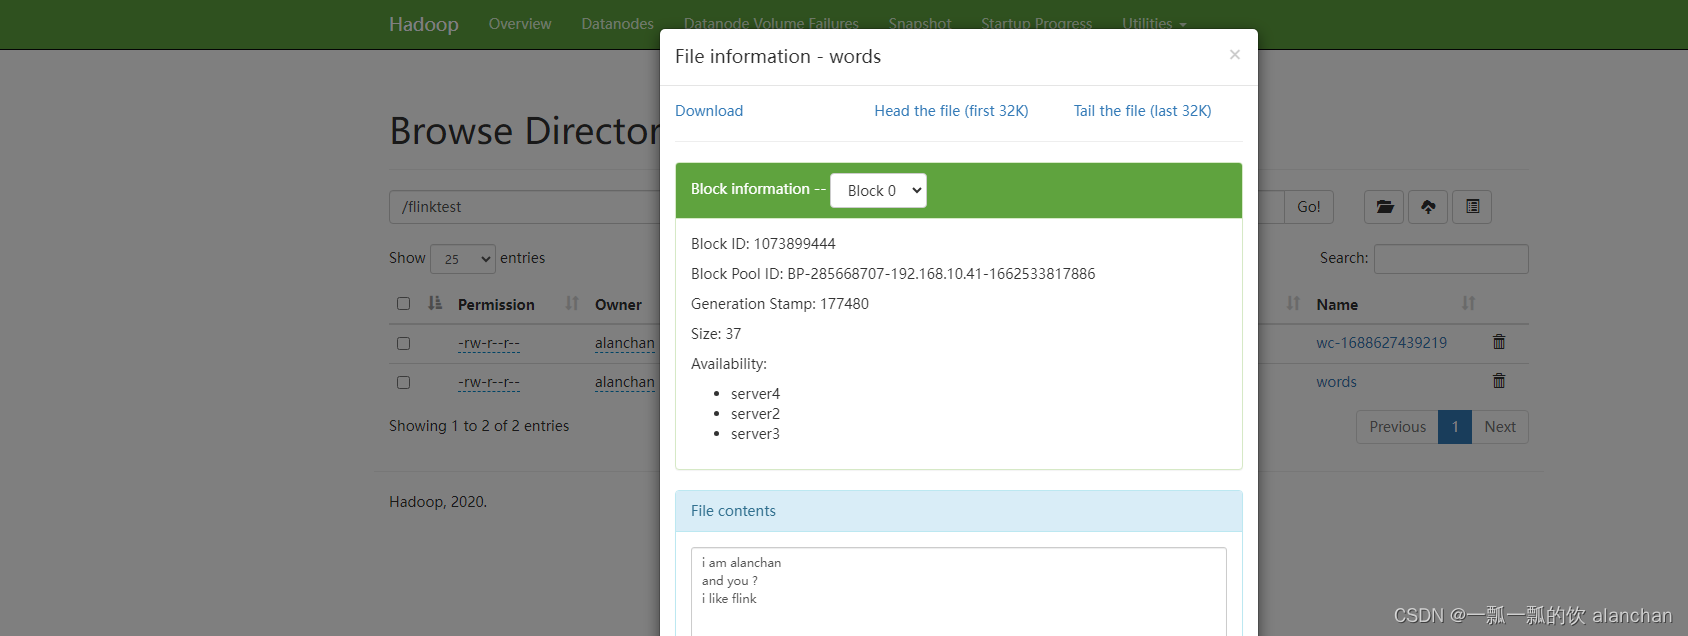The height and width of the screenshot is (636, 1688).
Task: Sort by the Permission column sort icon
Action: click(x=572, y=303)
